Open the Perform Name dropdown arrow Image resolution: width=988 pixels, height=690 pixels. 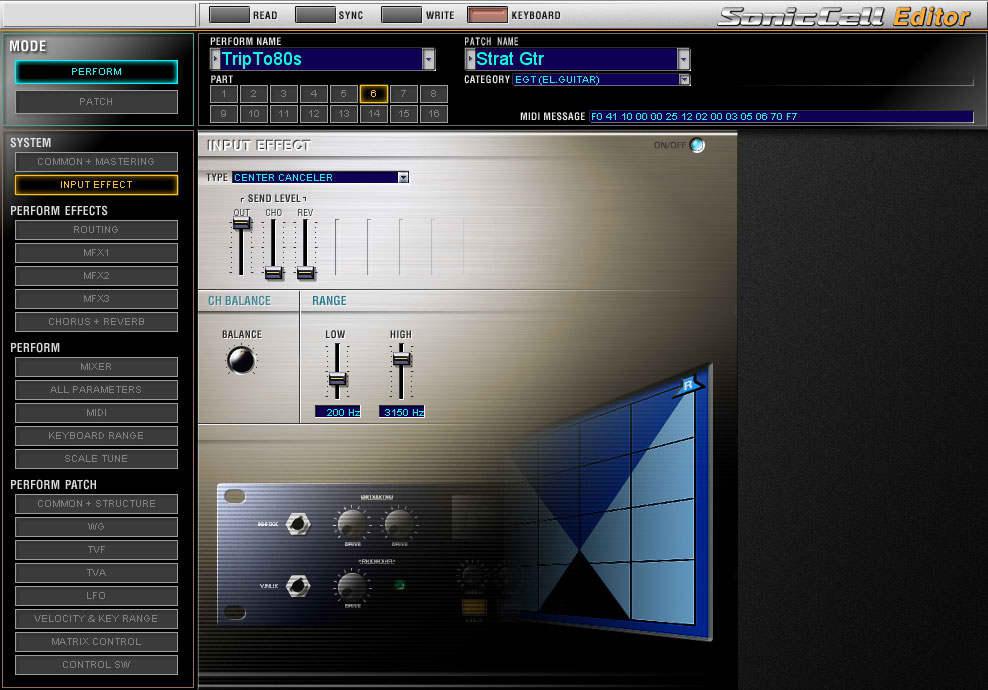[428, 59]
